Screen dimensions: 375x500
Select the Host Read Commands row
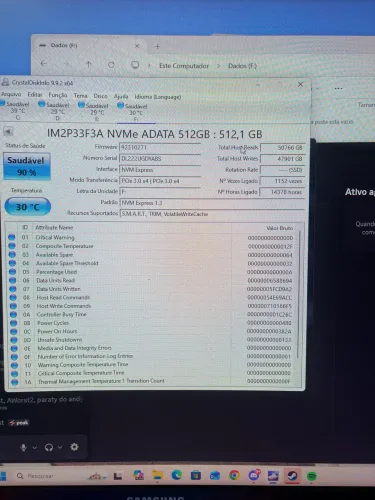coord(151,297)
